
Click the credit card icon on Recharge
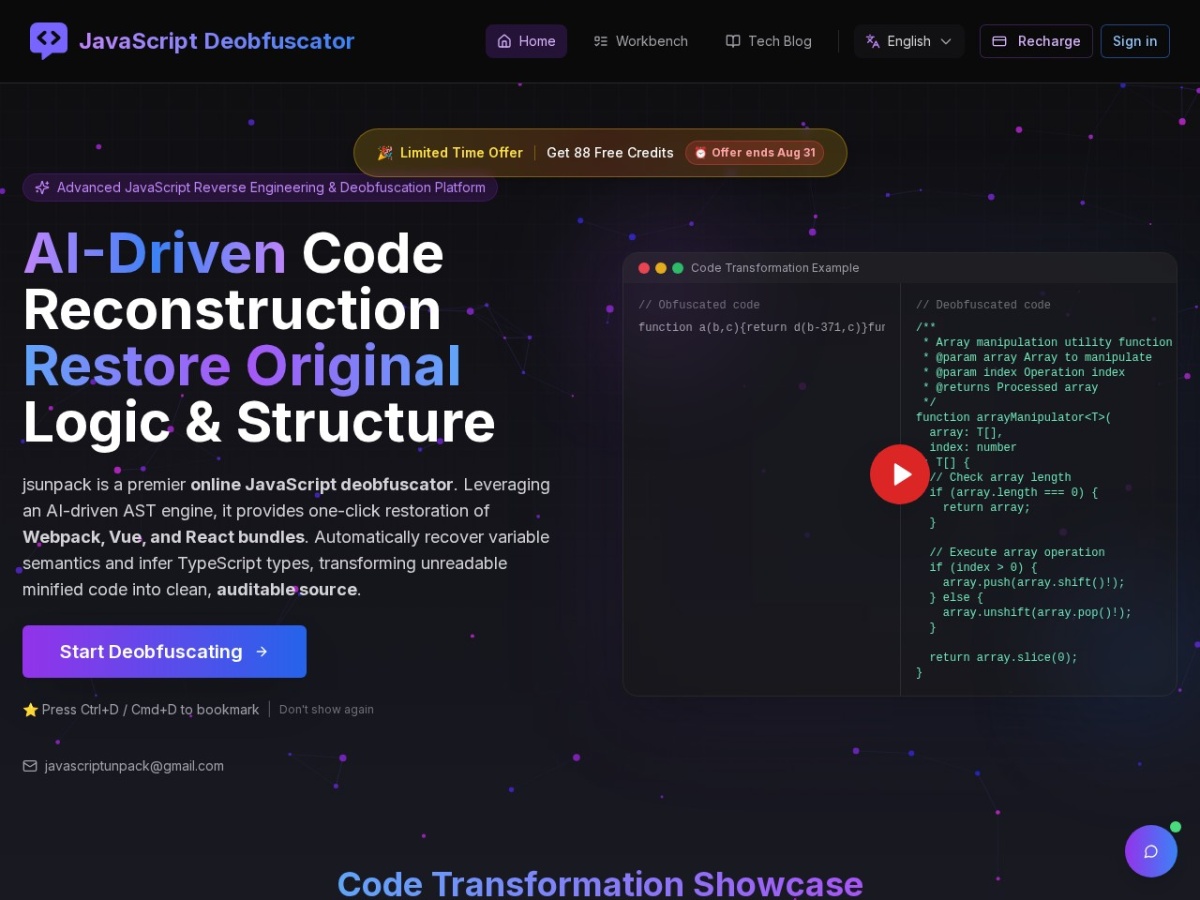[x=999, y=41]
